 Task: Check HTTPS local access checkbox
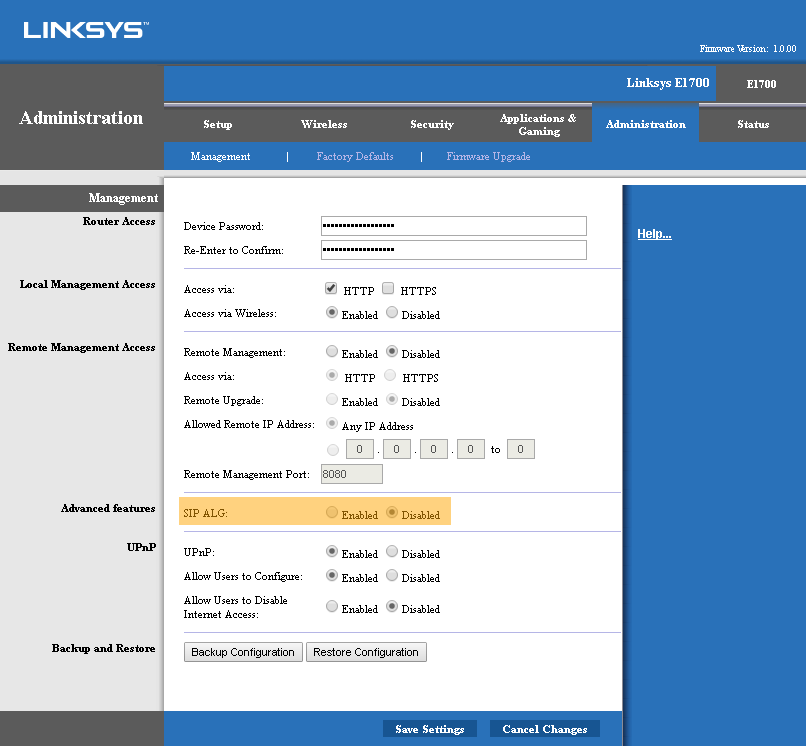click(x=388, y=288)
